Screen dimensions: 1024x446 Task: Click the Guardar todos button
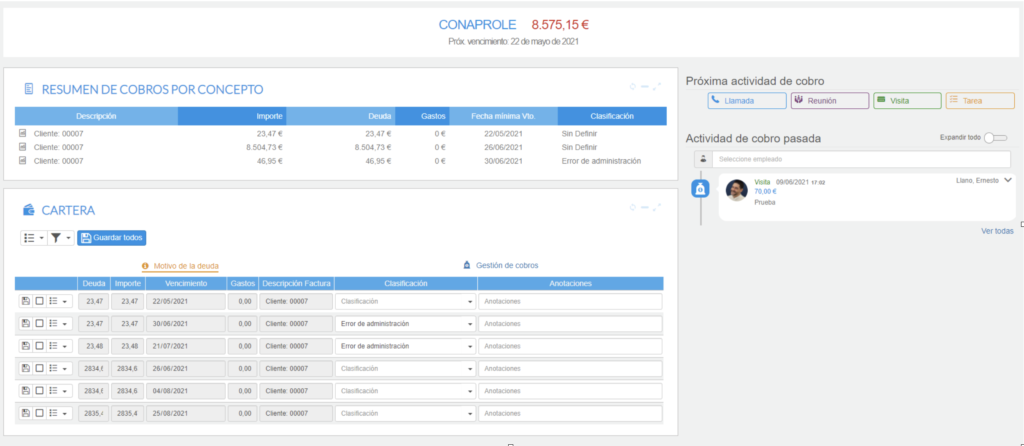(112, 238)
